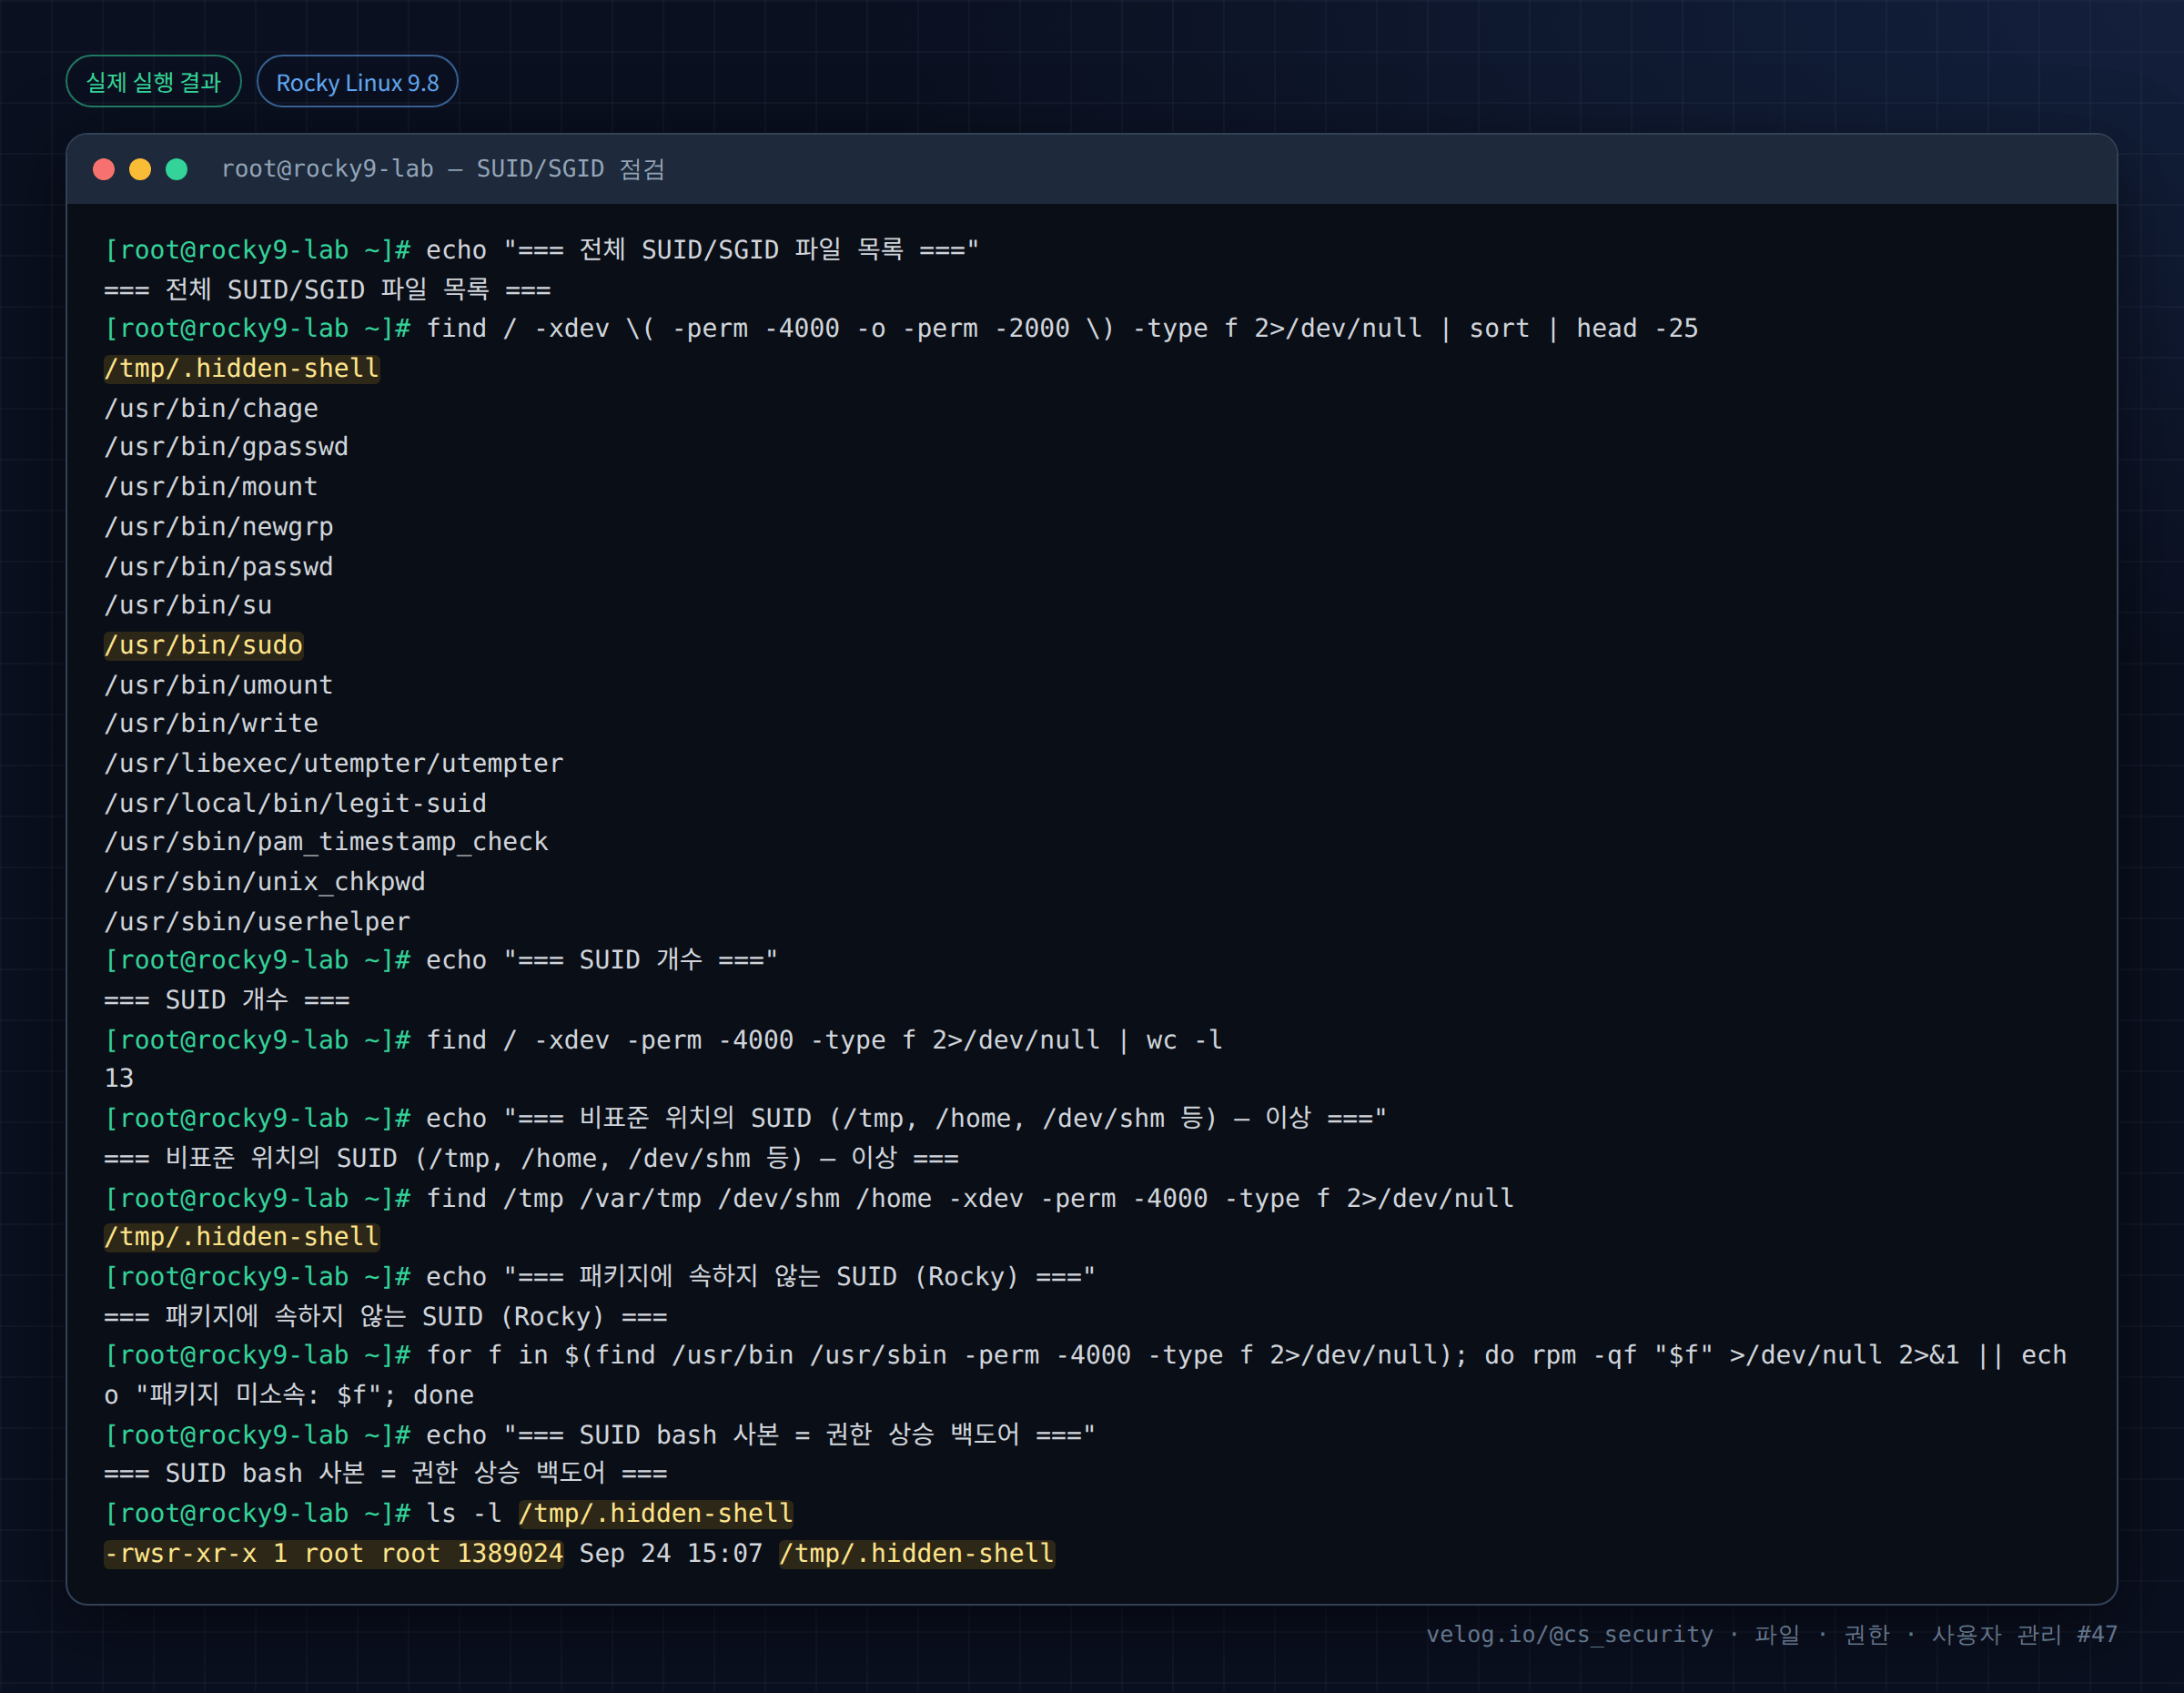Click the highlighted '/usr/bin/sudo' line
This screenshot has height=1693, width=2184.
pyautogui.click(x=203, y=645)
